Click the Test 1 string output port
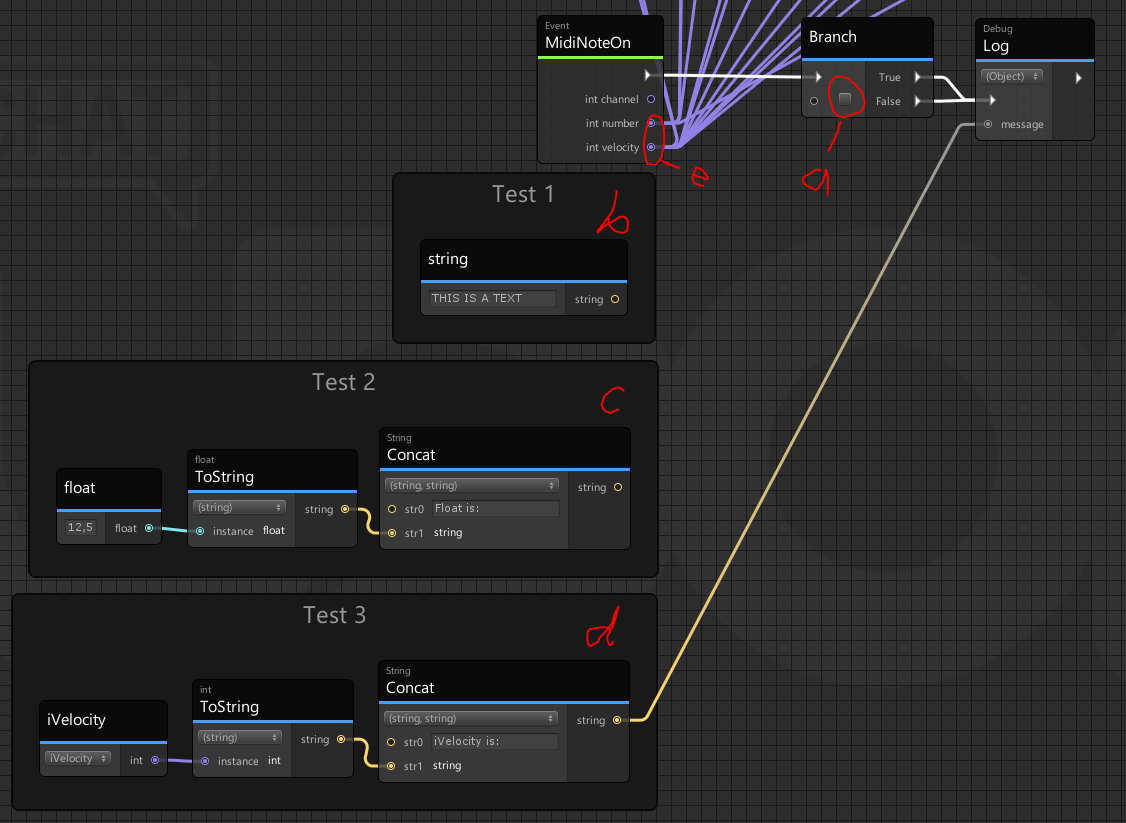The height and width of the screenshot is (823, 1126). pos(614,299)
